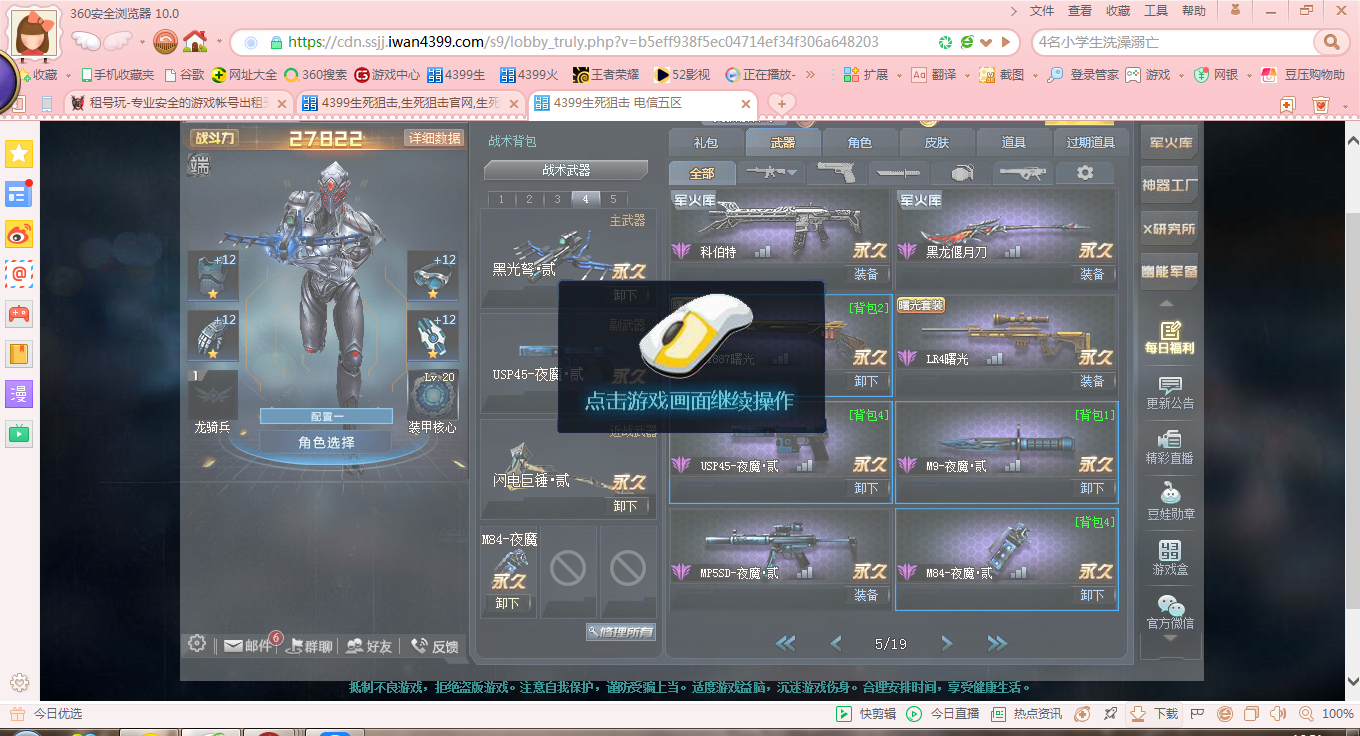
Task: Jump to the first weapon page
Action: (786, 643)
